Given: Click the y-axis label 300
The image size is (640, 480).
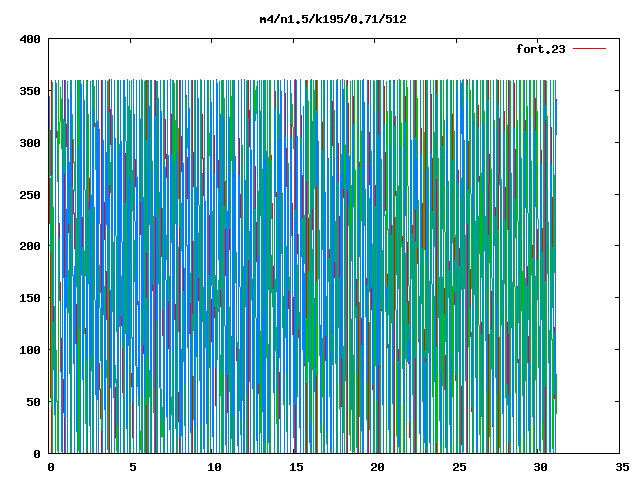Looking at the screenshot, I should (x=30, y=143).
